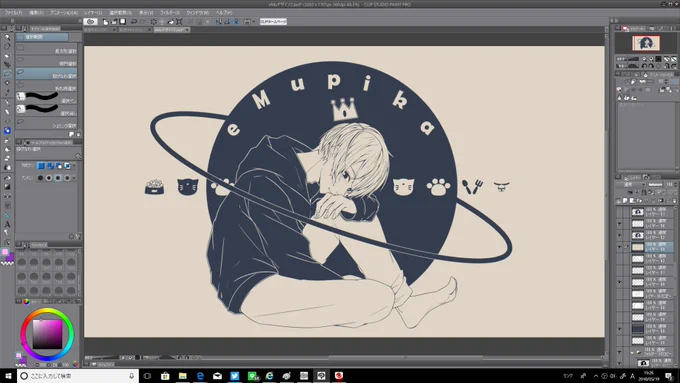Expand the folder layer near the list bottom
This screenshot has height=383, width=680.
point(631,352)
